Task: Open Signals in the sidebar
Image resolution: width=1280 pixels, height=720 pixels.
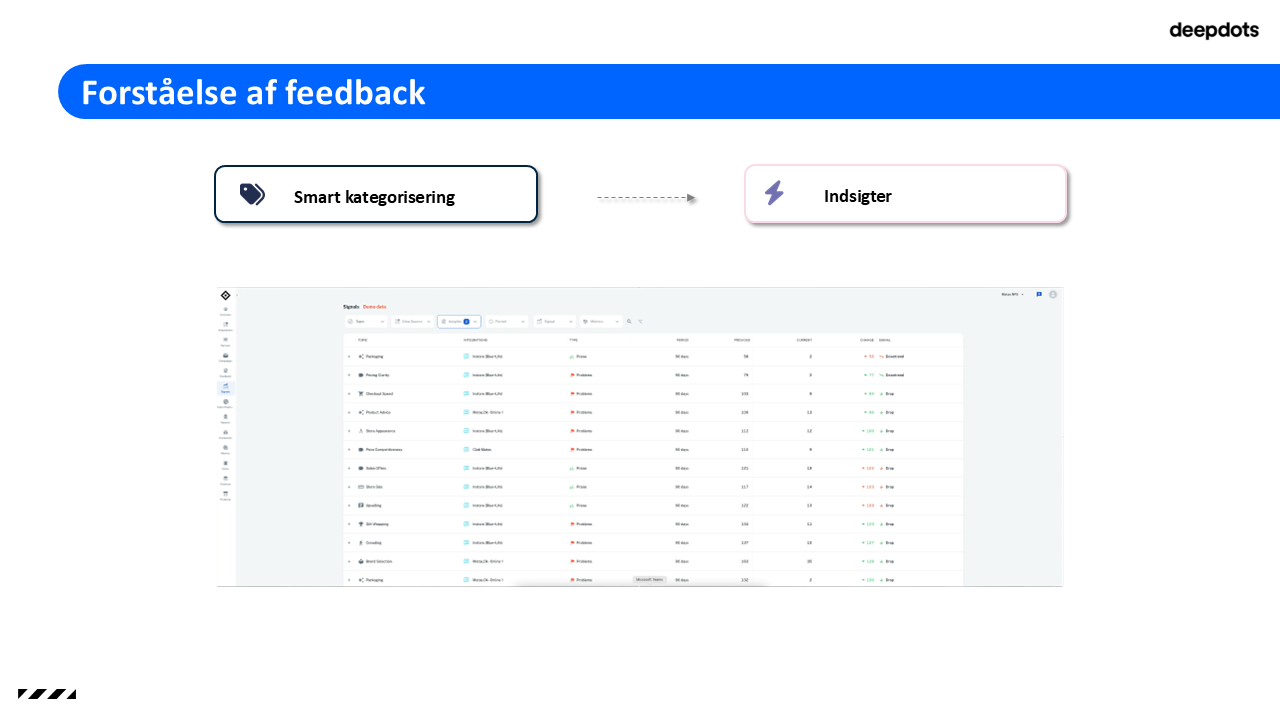Action: [x=225, y=387]
